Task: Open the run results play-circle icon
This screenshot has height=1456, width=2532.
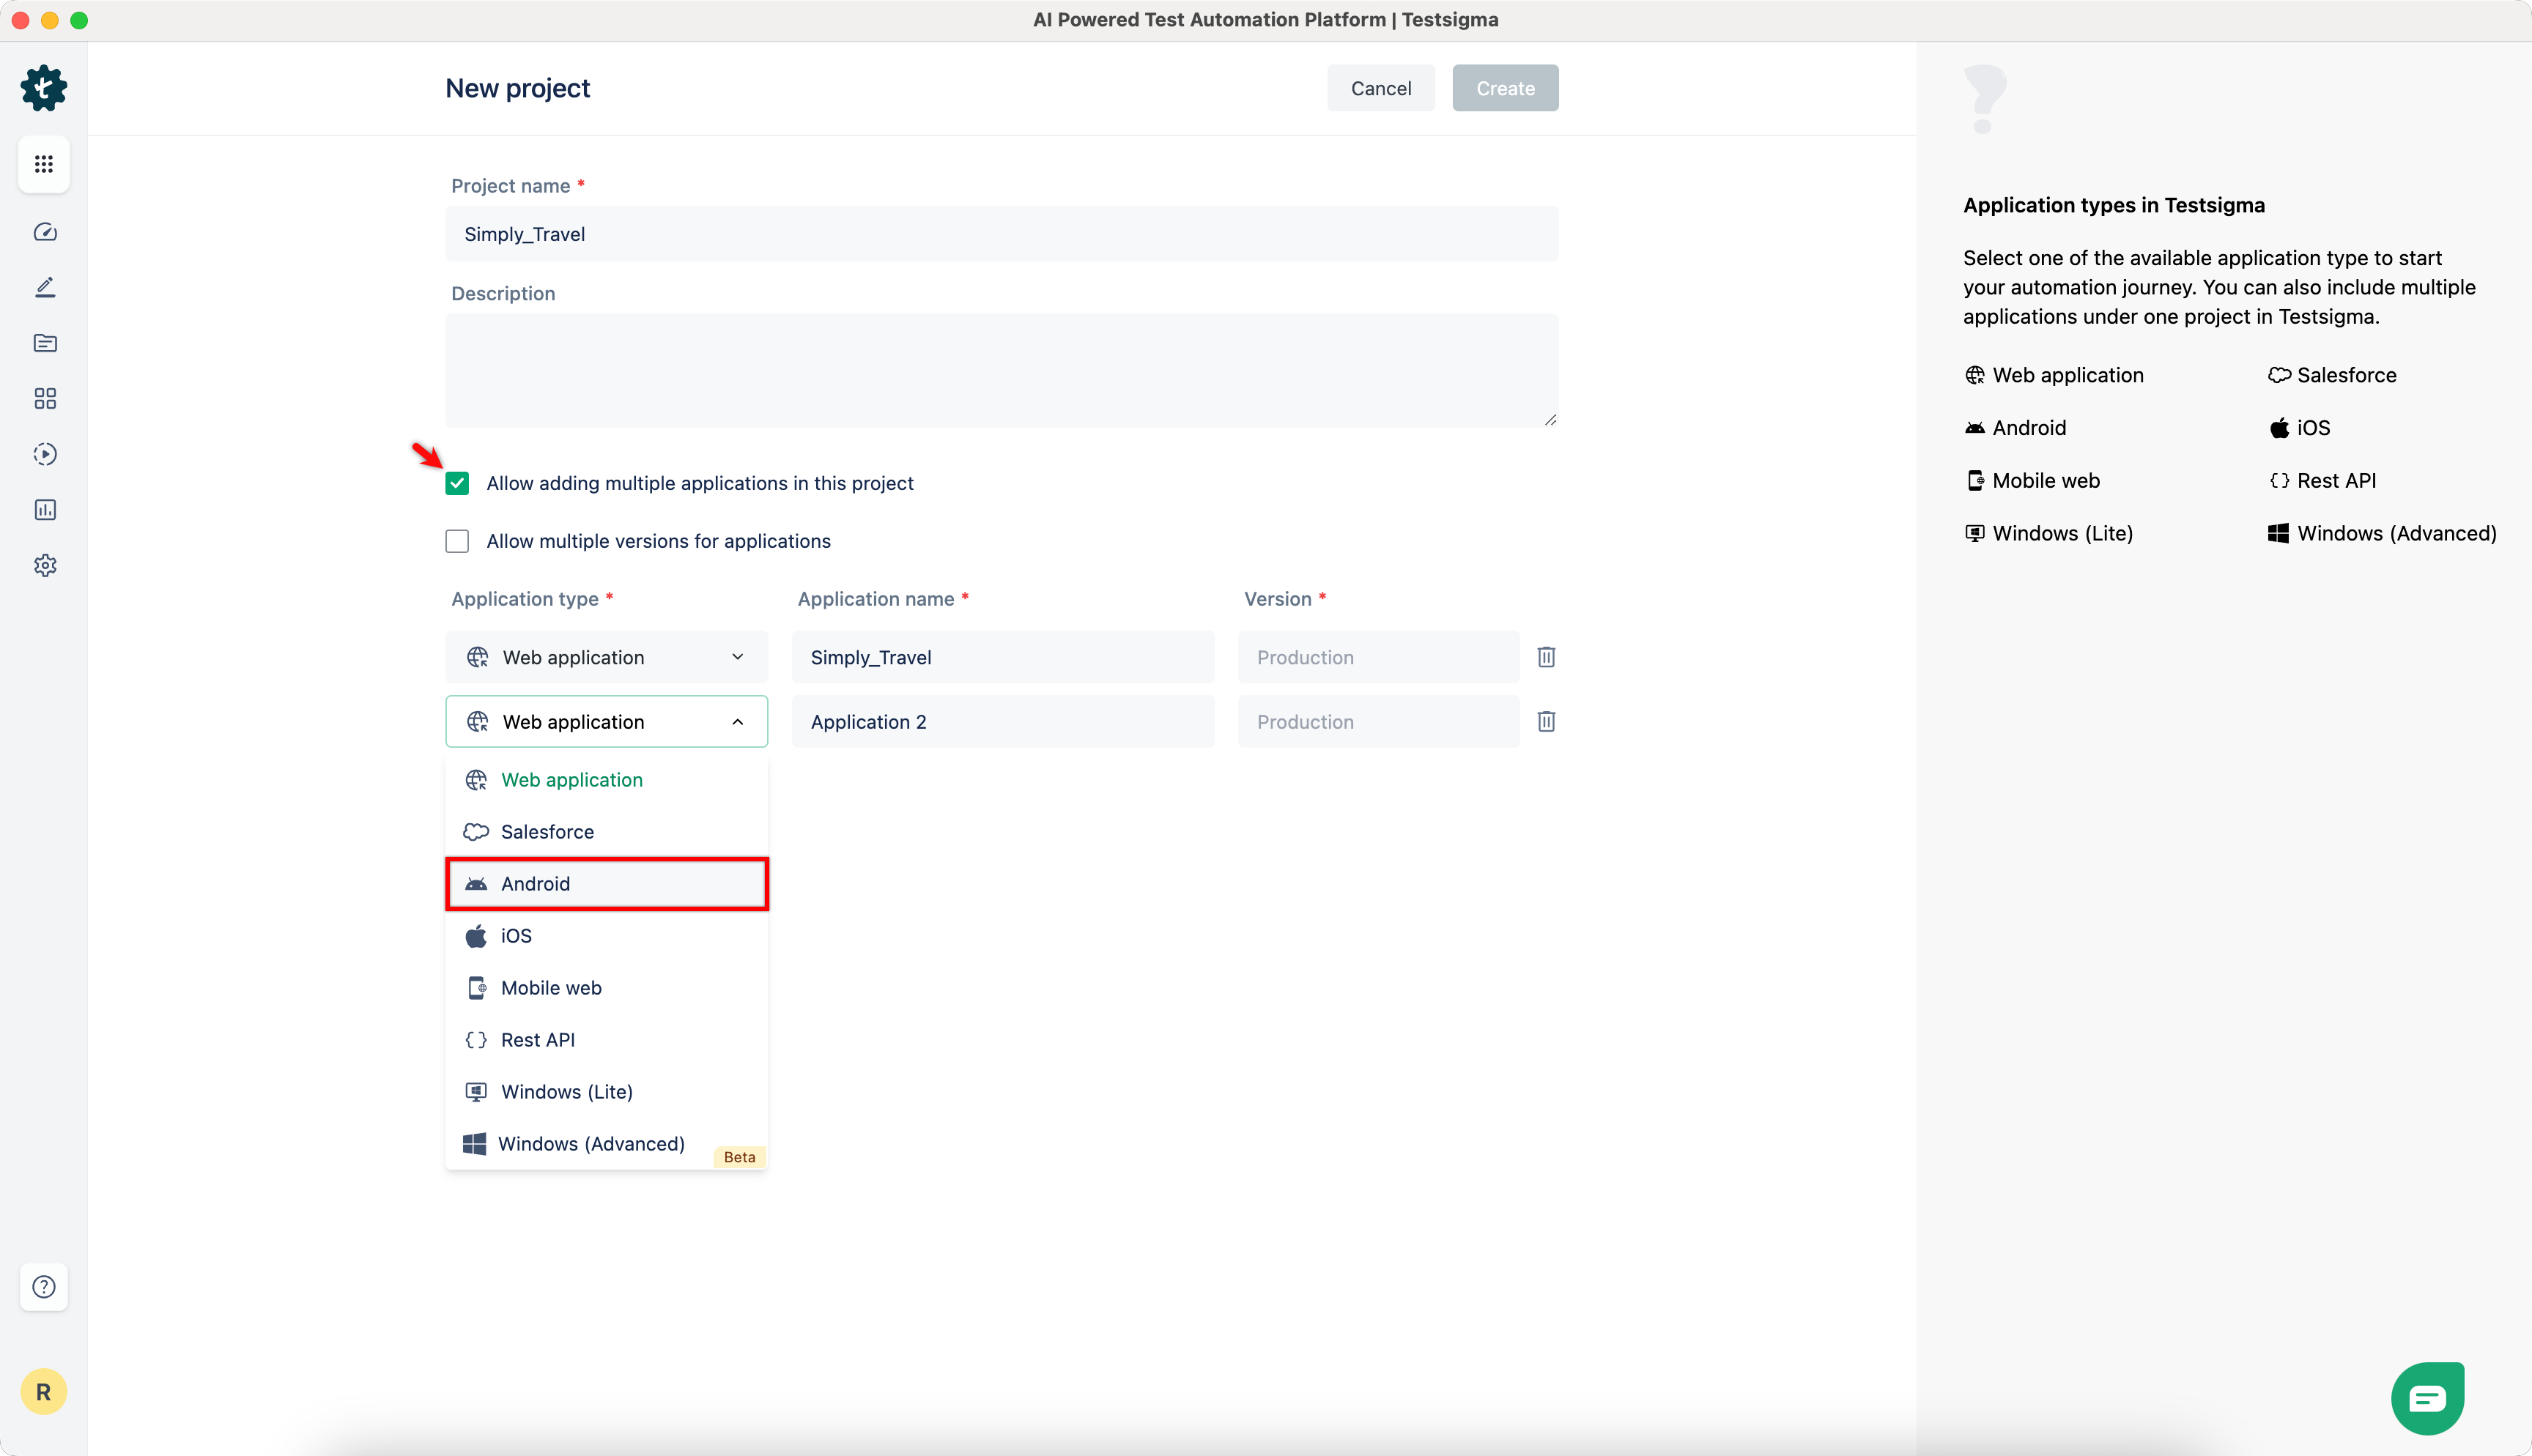Action: (x=45, y=454)
